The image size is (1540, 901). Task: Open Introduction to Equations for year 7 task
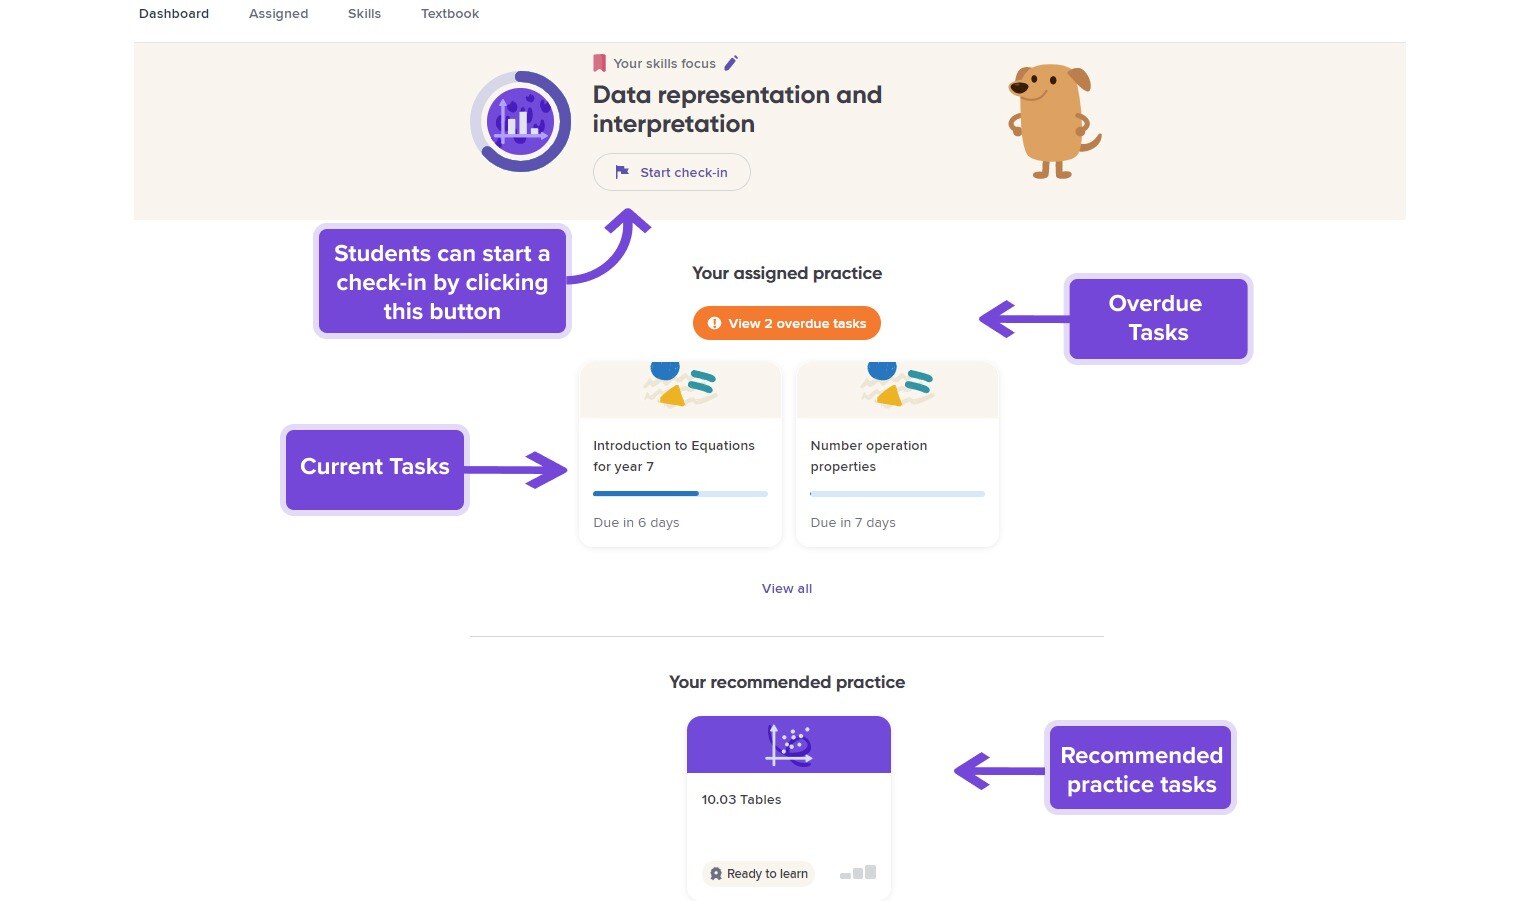click(680, 455)
